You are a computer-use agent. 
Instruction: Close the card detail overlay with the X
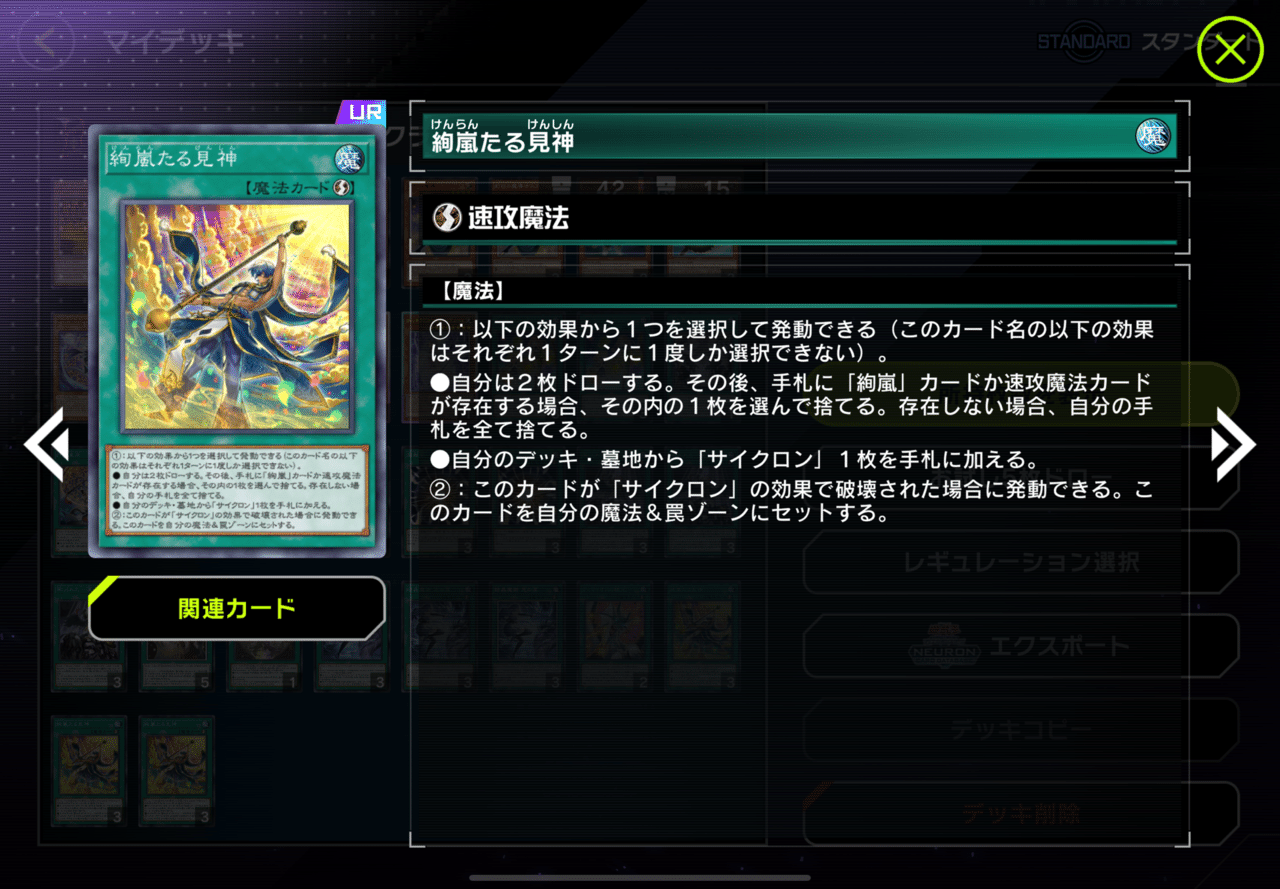pyautogui.click(x=1230, y=49)
